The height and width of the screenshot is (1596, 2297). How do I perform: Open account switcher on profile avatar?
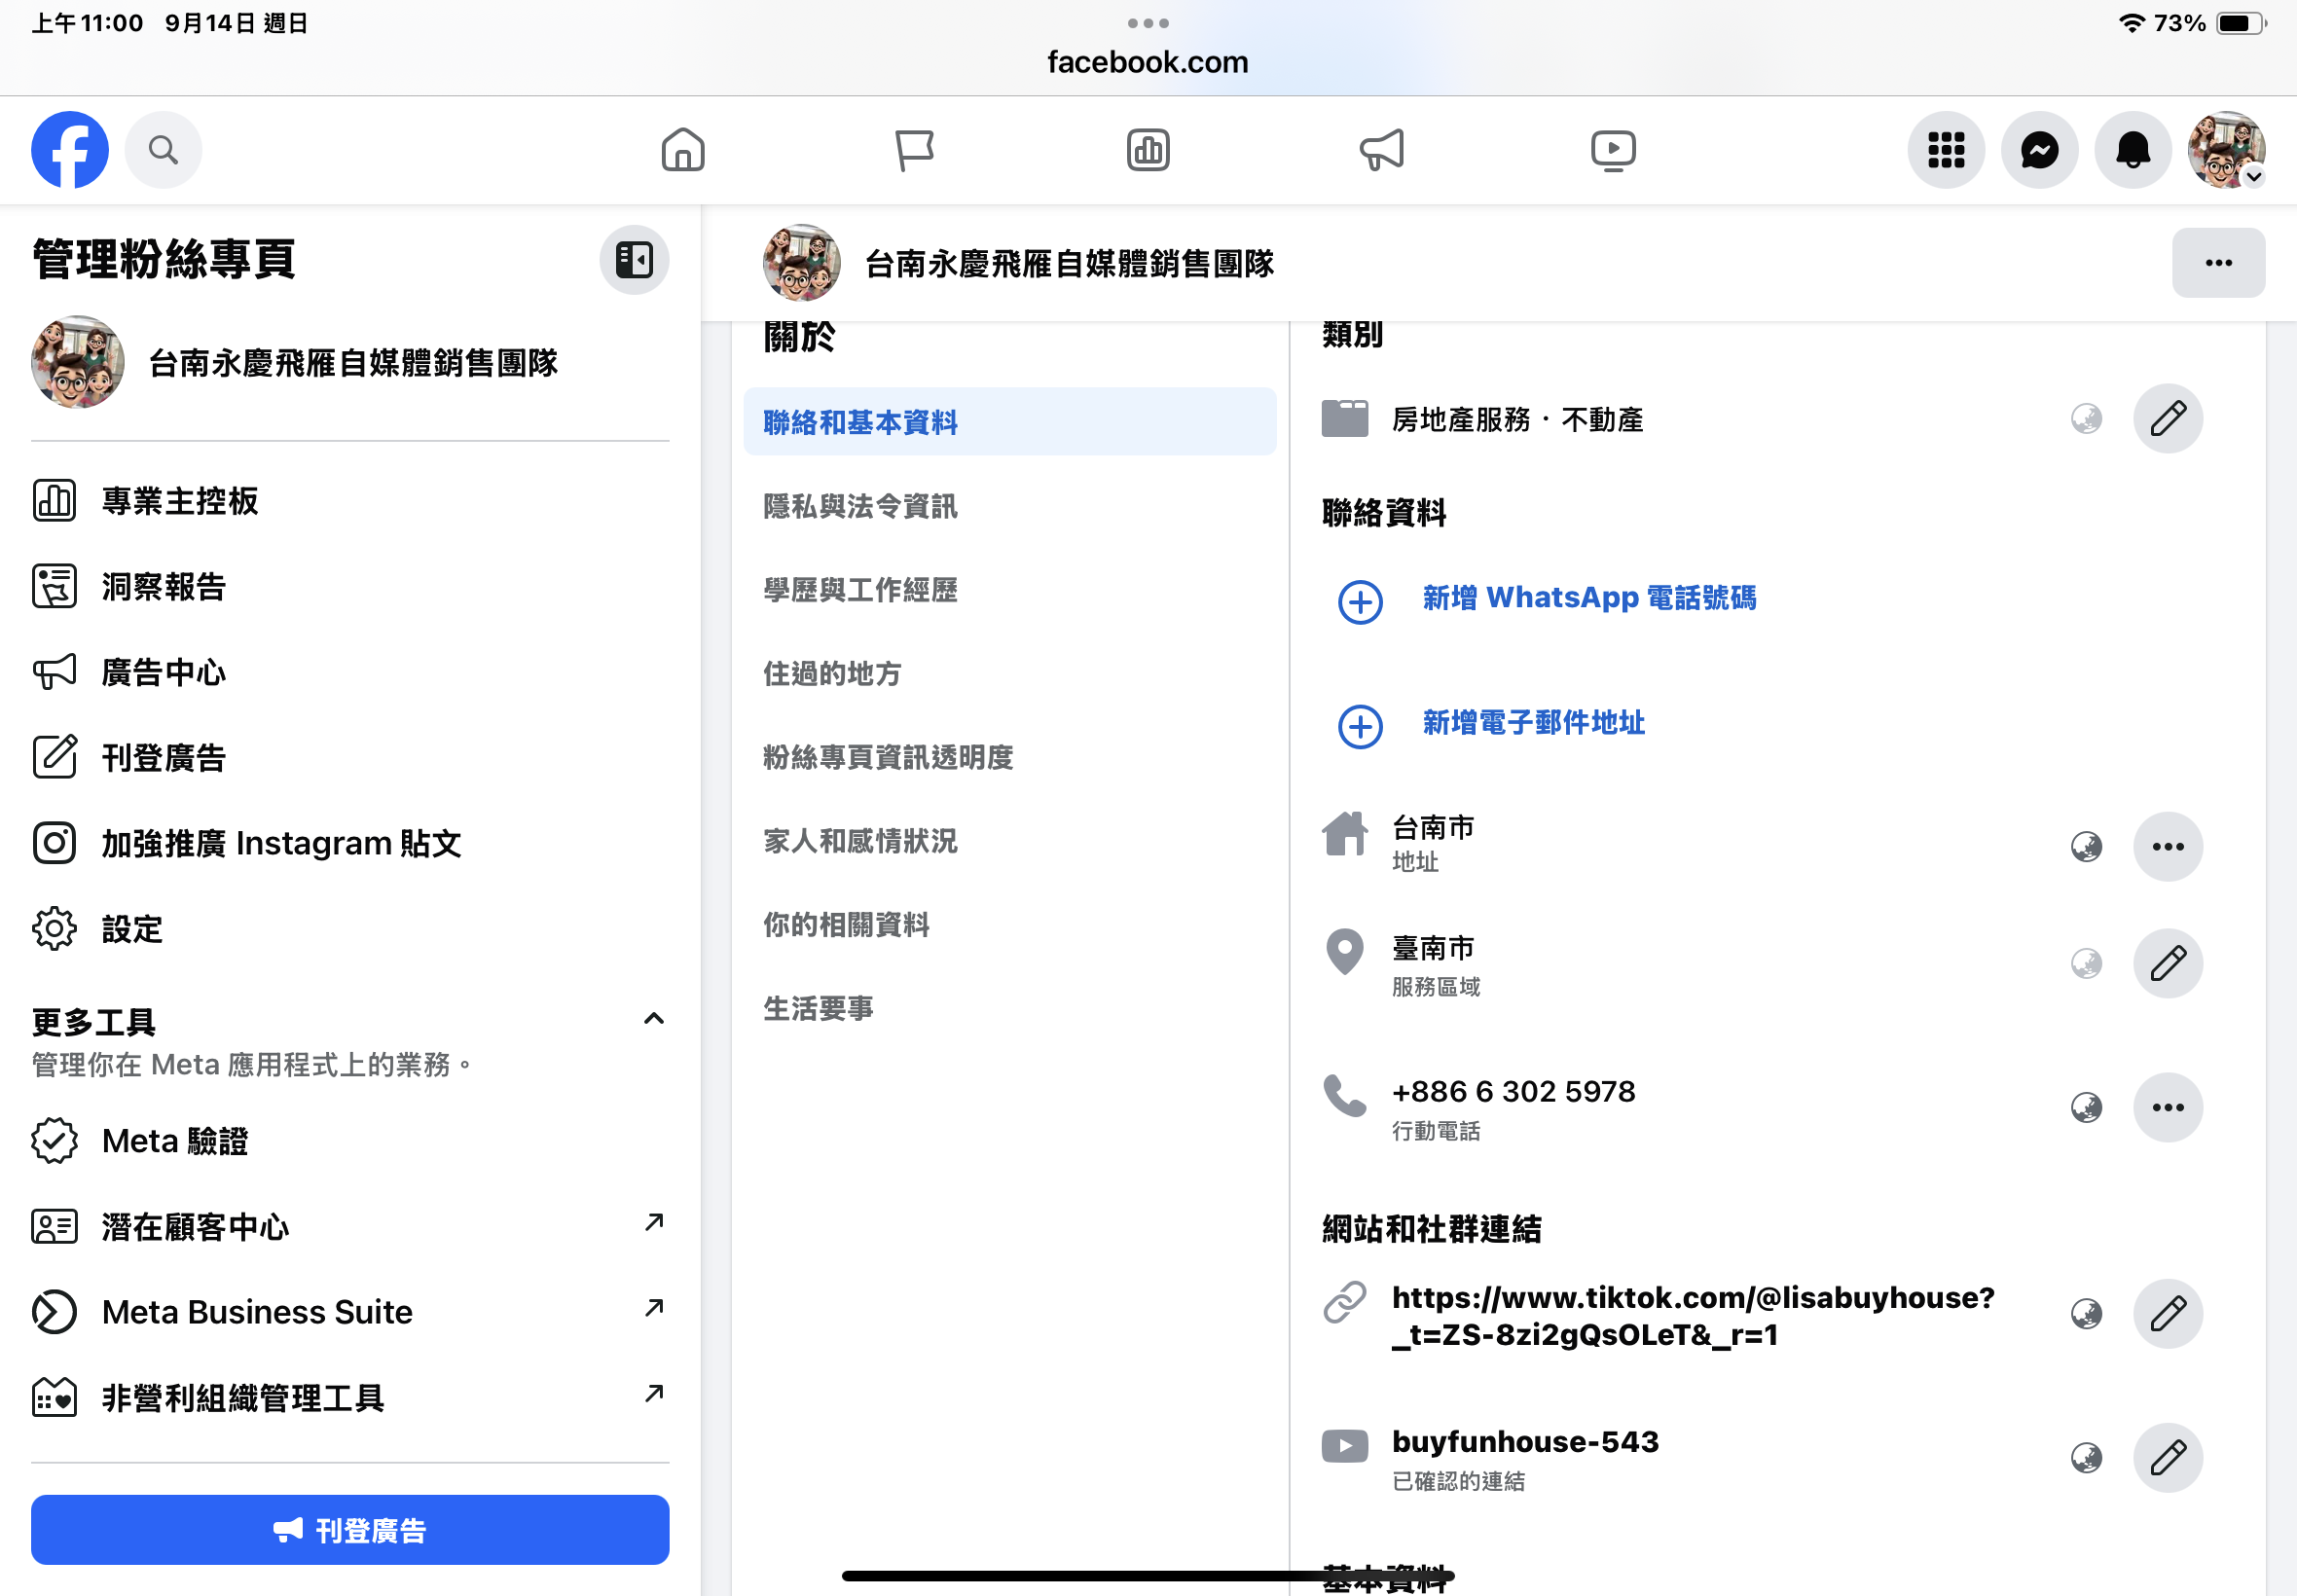2225,150
